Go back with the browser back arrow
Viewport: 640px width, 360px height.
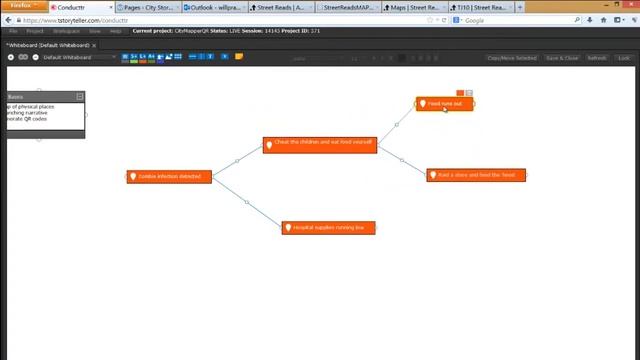(x=8, y=20)
